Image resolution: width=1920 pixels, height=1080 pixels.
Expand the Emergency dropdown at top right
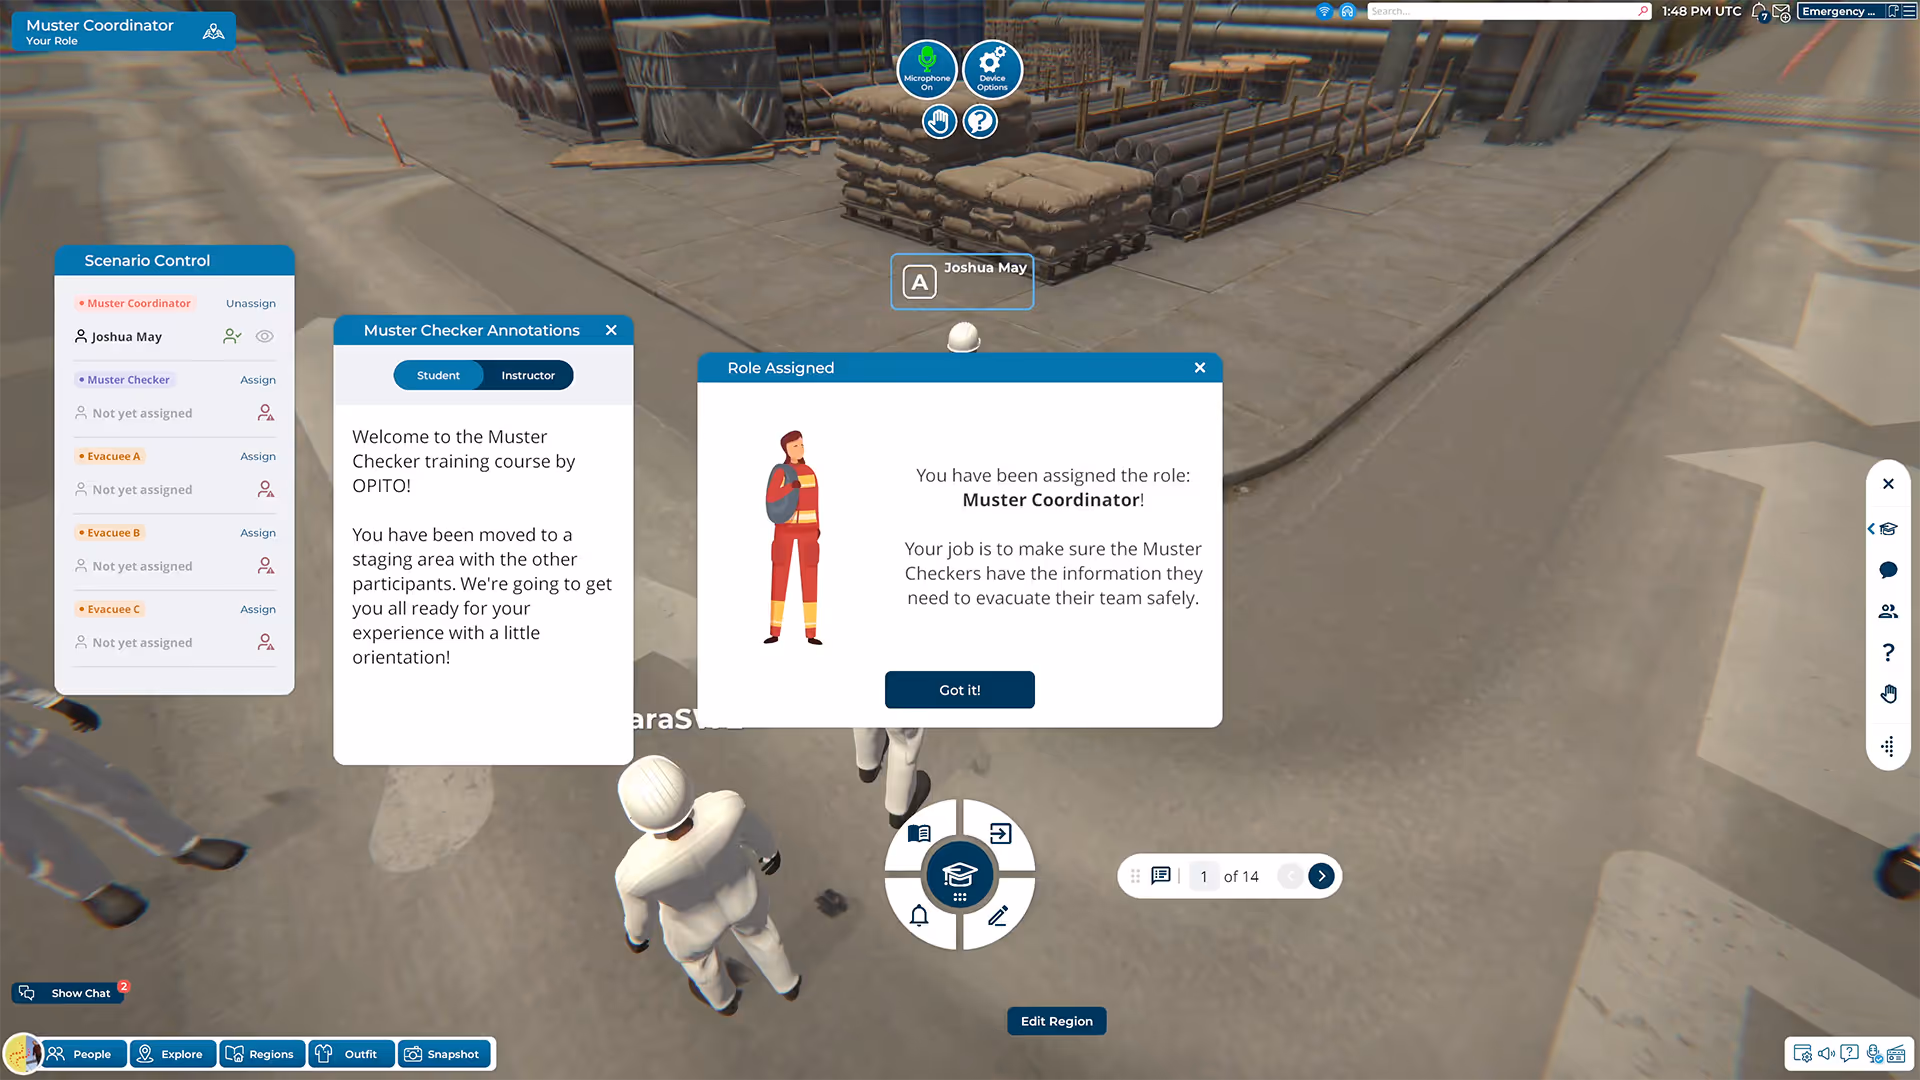1838,11
